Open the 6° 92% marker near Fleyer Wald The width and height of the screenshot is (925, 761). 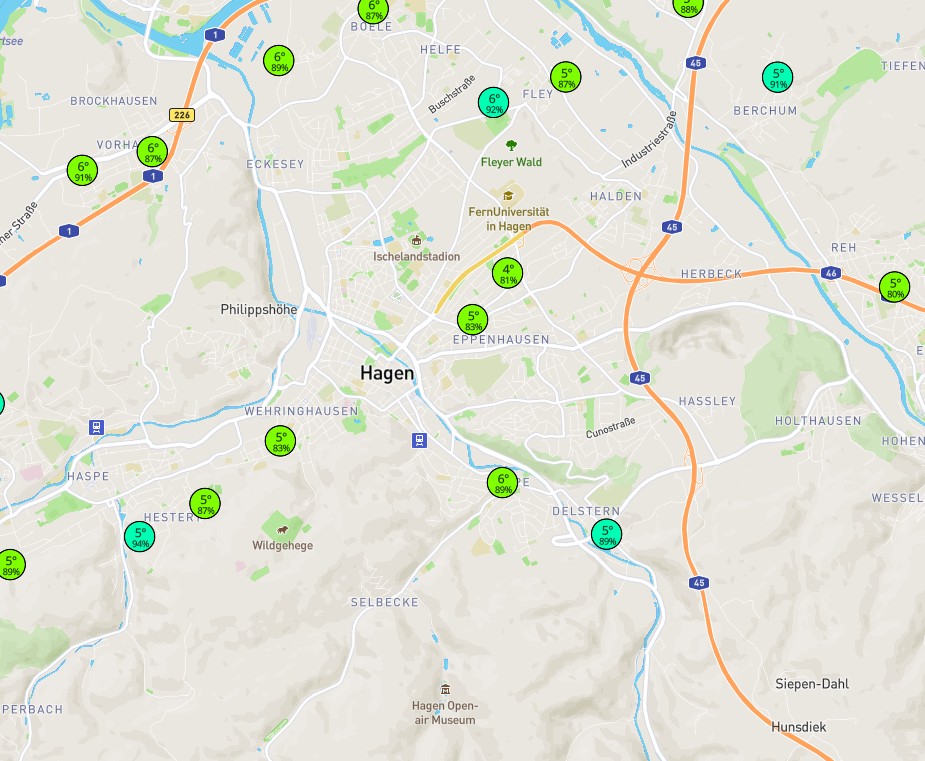(x=493, y=102)
